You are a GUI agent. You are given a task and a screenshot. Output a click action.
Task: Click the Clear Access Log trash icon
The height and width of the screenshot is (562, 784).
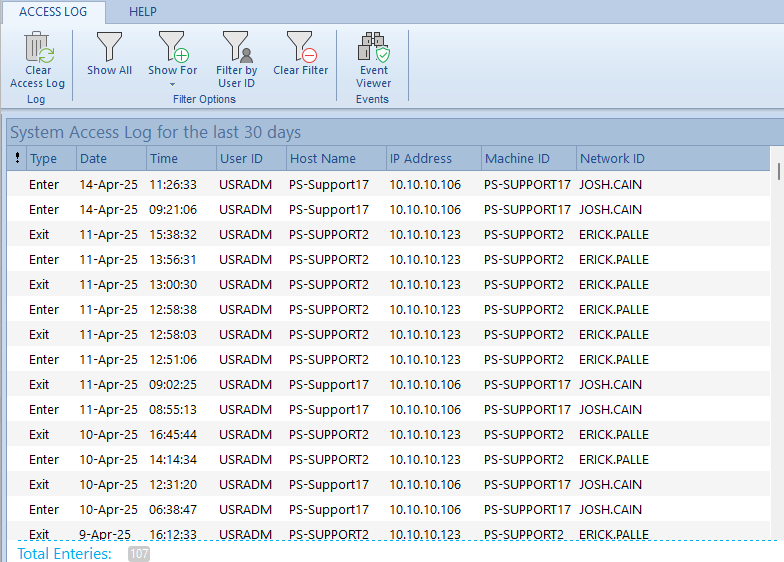pyautogui.click(x=38, y=47)
